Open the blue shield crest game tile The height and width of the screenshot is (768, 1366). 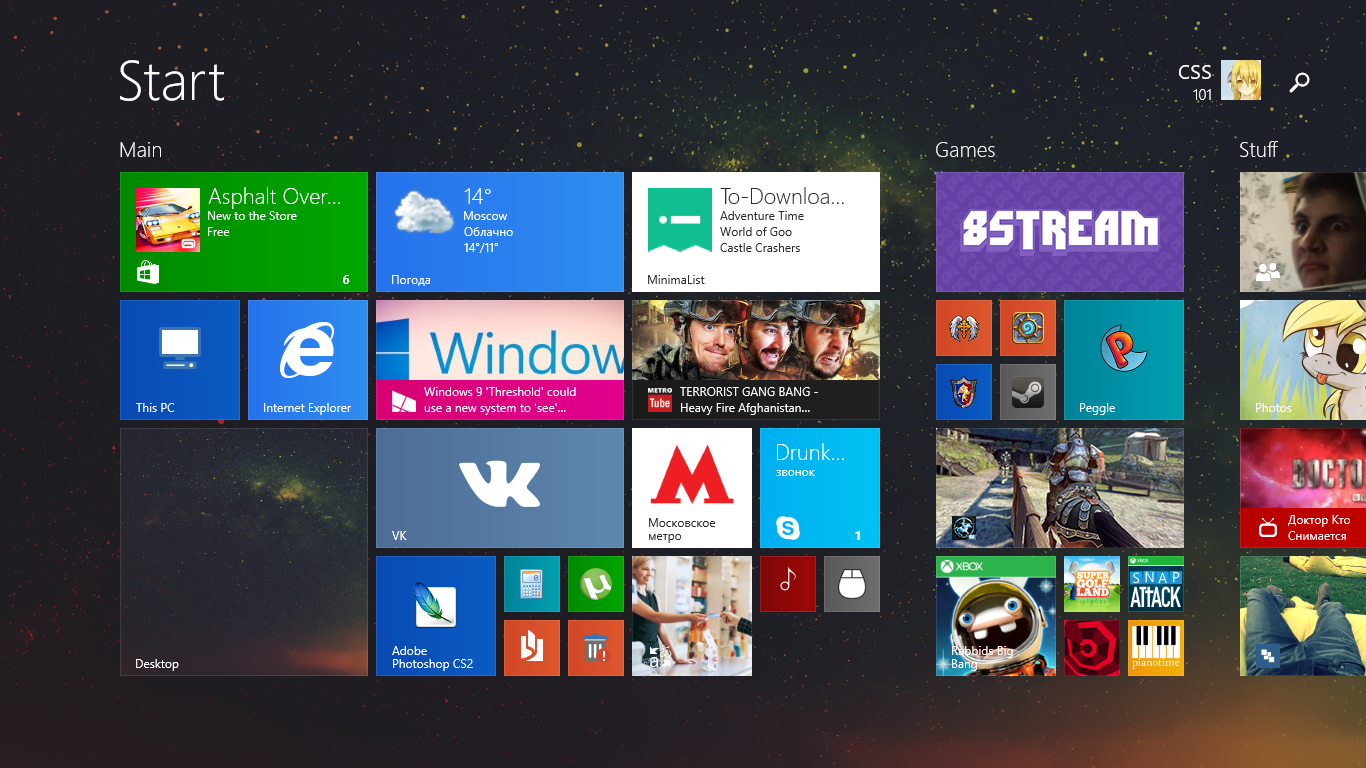tap(964, 392)
